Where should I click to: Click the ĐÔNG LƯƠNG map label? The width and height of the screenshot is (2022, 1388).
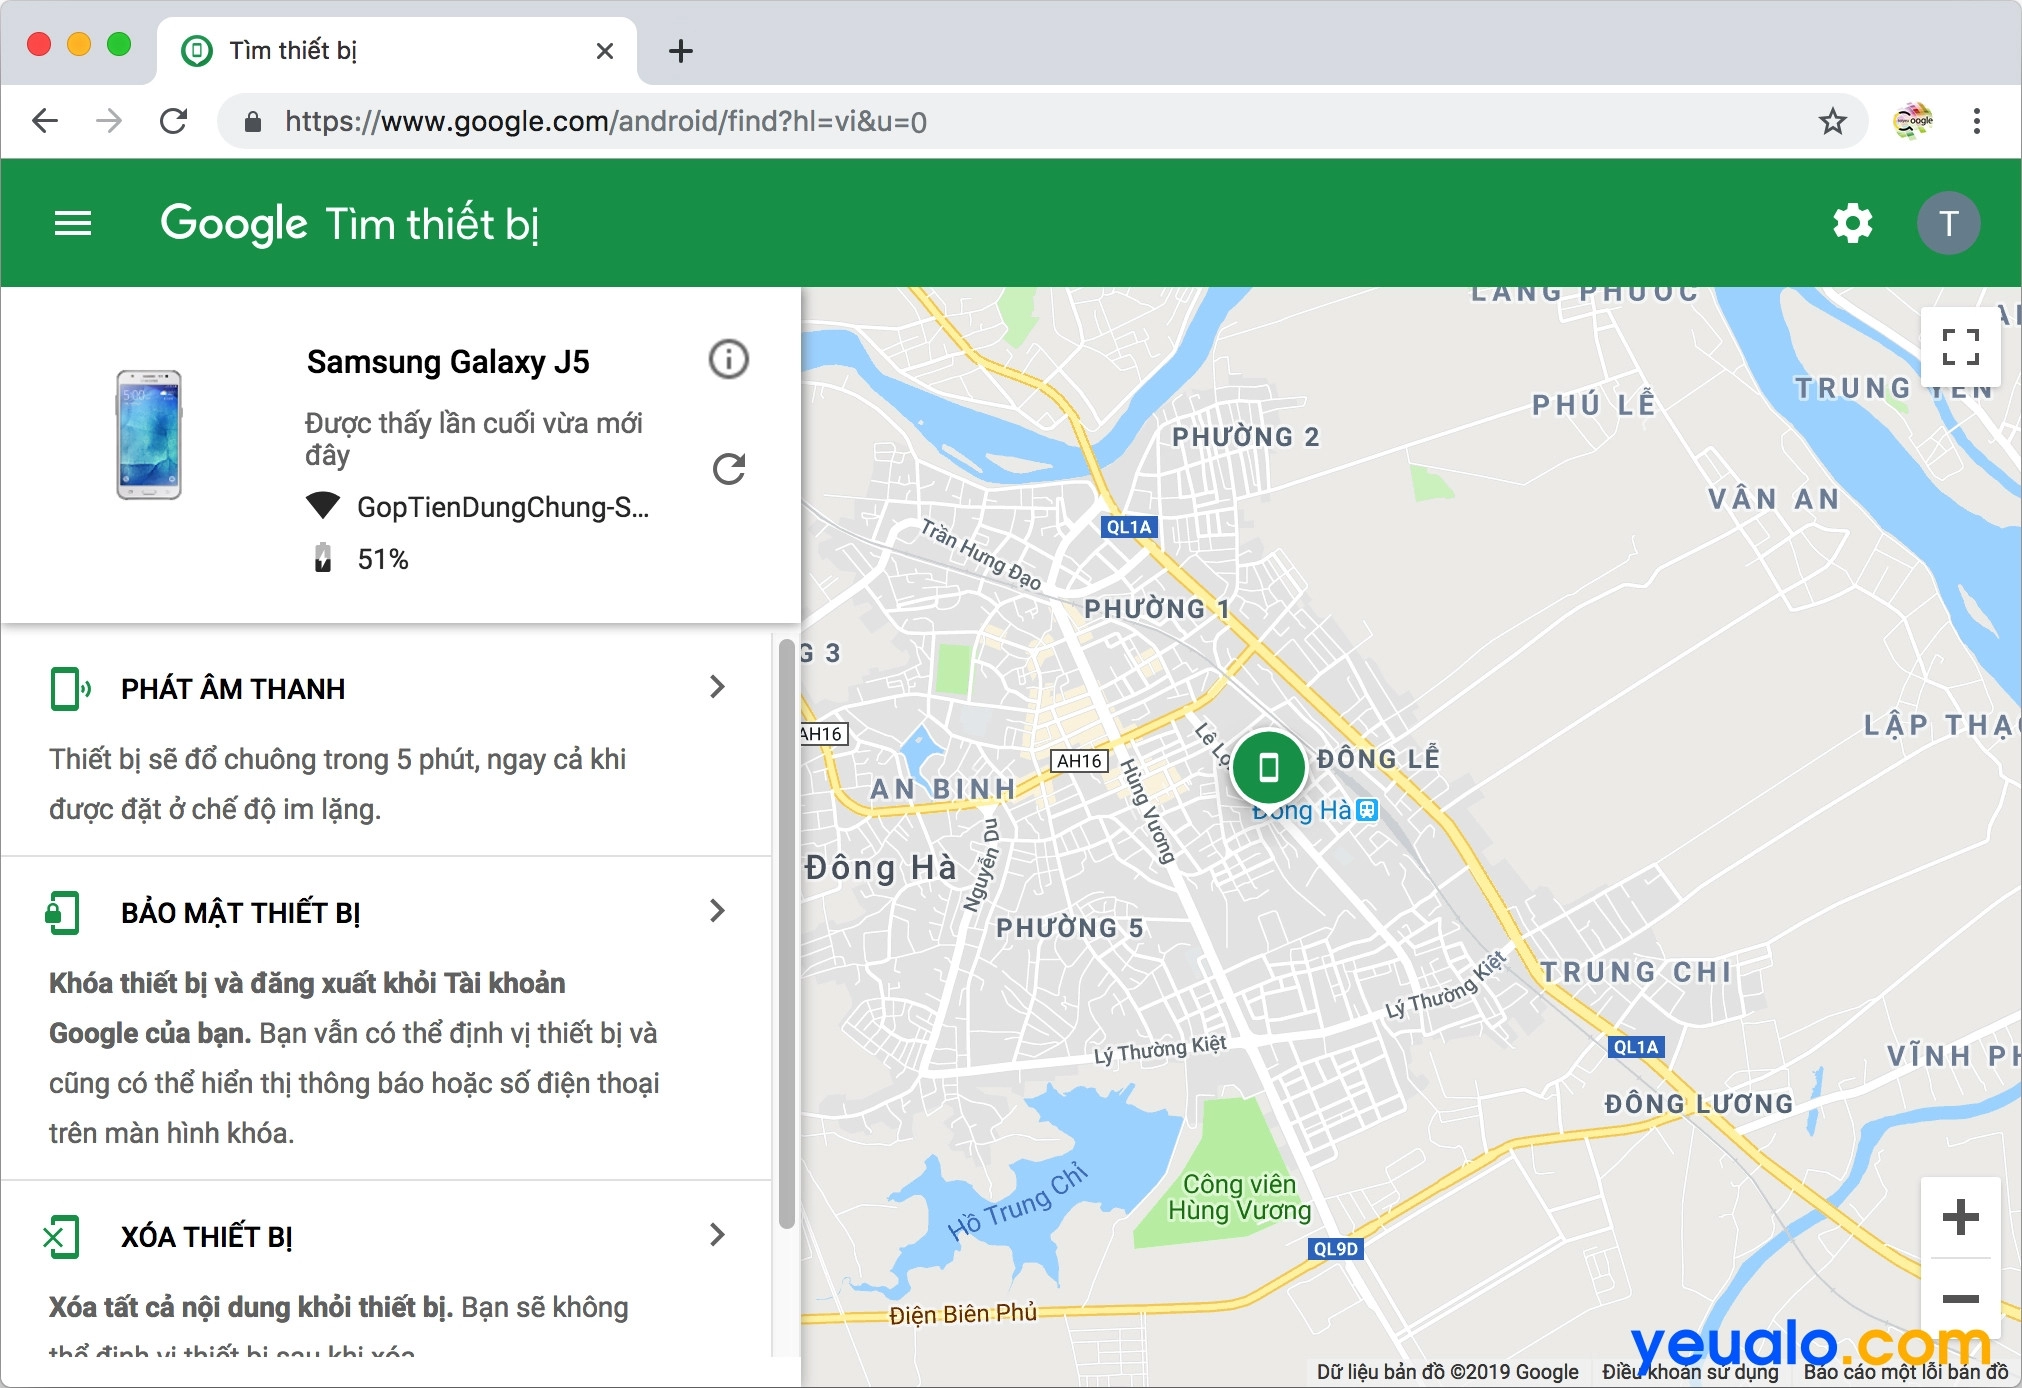[x=1699, y=1104]
